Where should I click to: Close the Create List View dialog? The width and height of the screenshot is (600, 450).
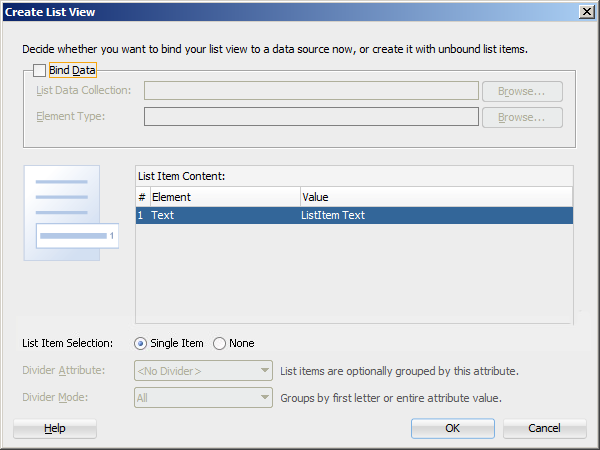pyautogui.click(x=585, y=11)
